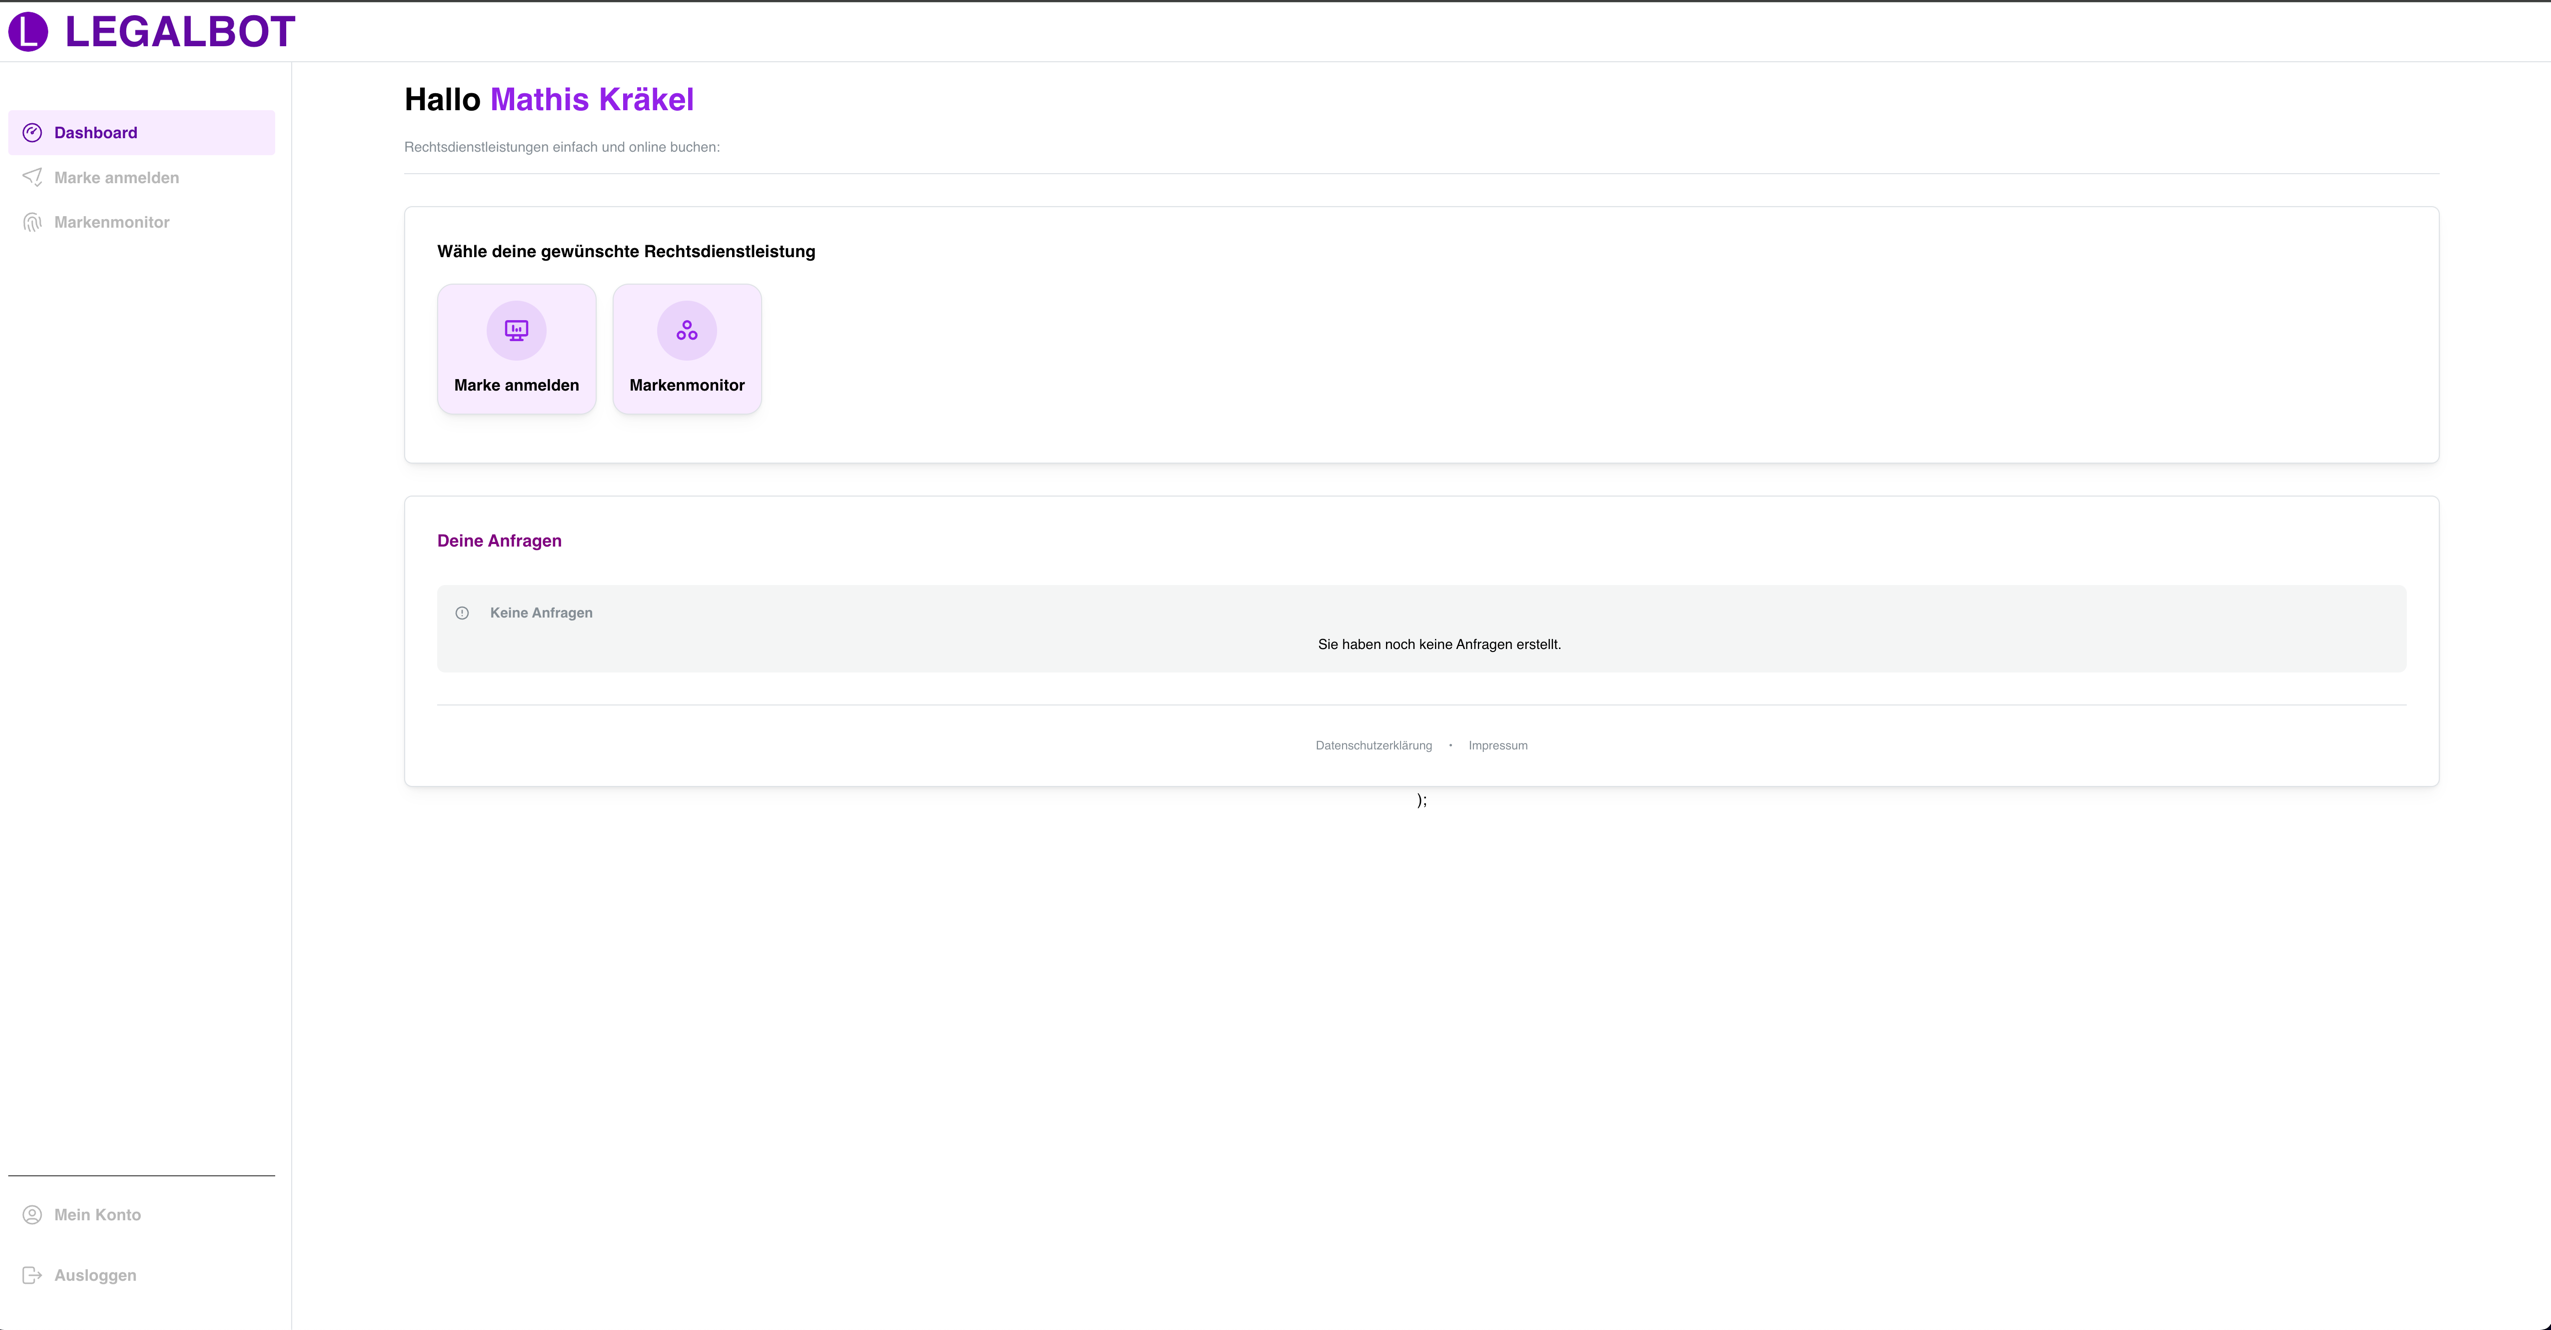The image size is (2551, 1330).
Task: Open Dashboard in the sidebar
Action: 141,133
